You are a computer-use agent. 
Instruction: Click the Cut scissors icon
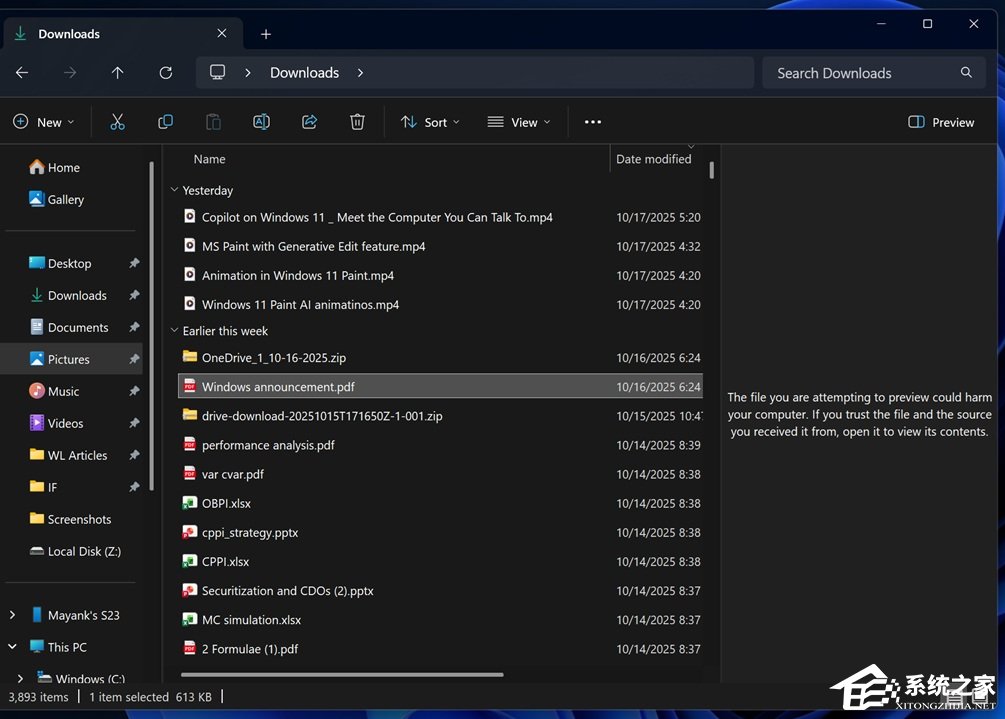tap(117, 122)
